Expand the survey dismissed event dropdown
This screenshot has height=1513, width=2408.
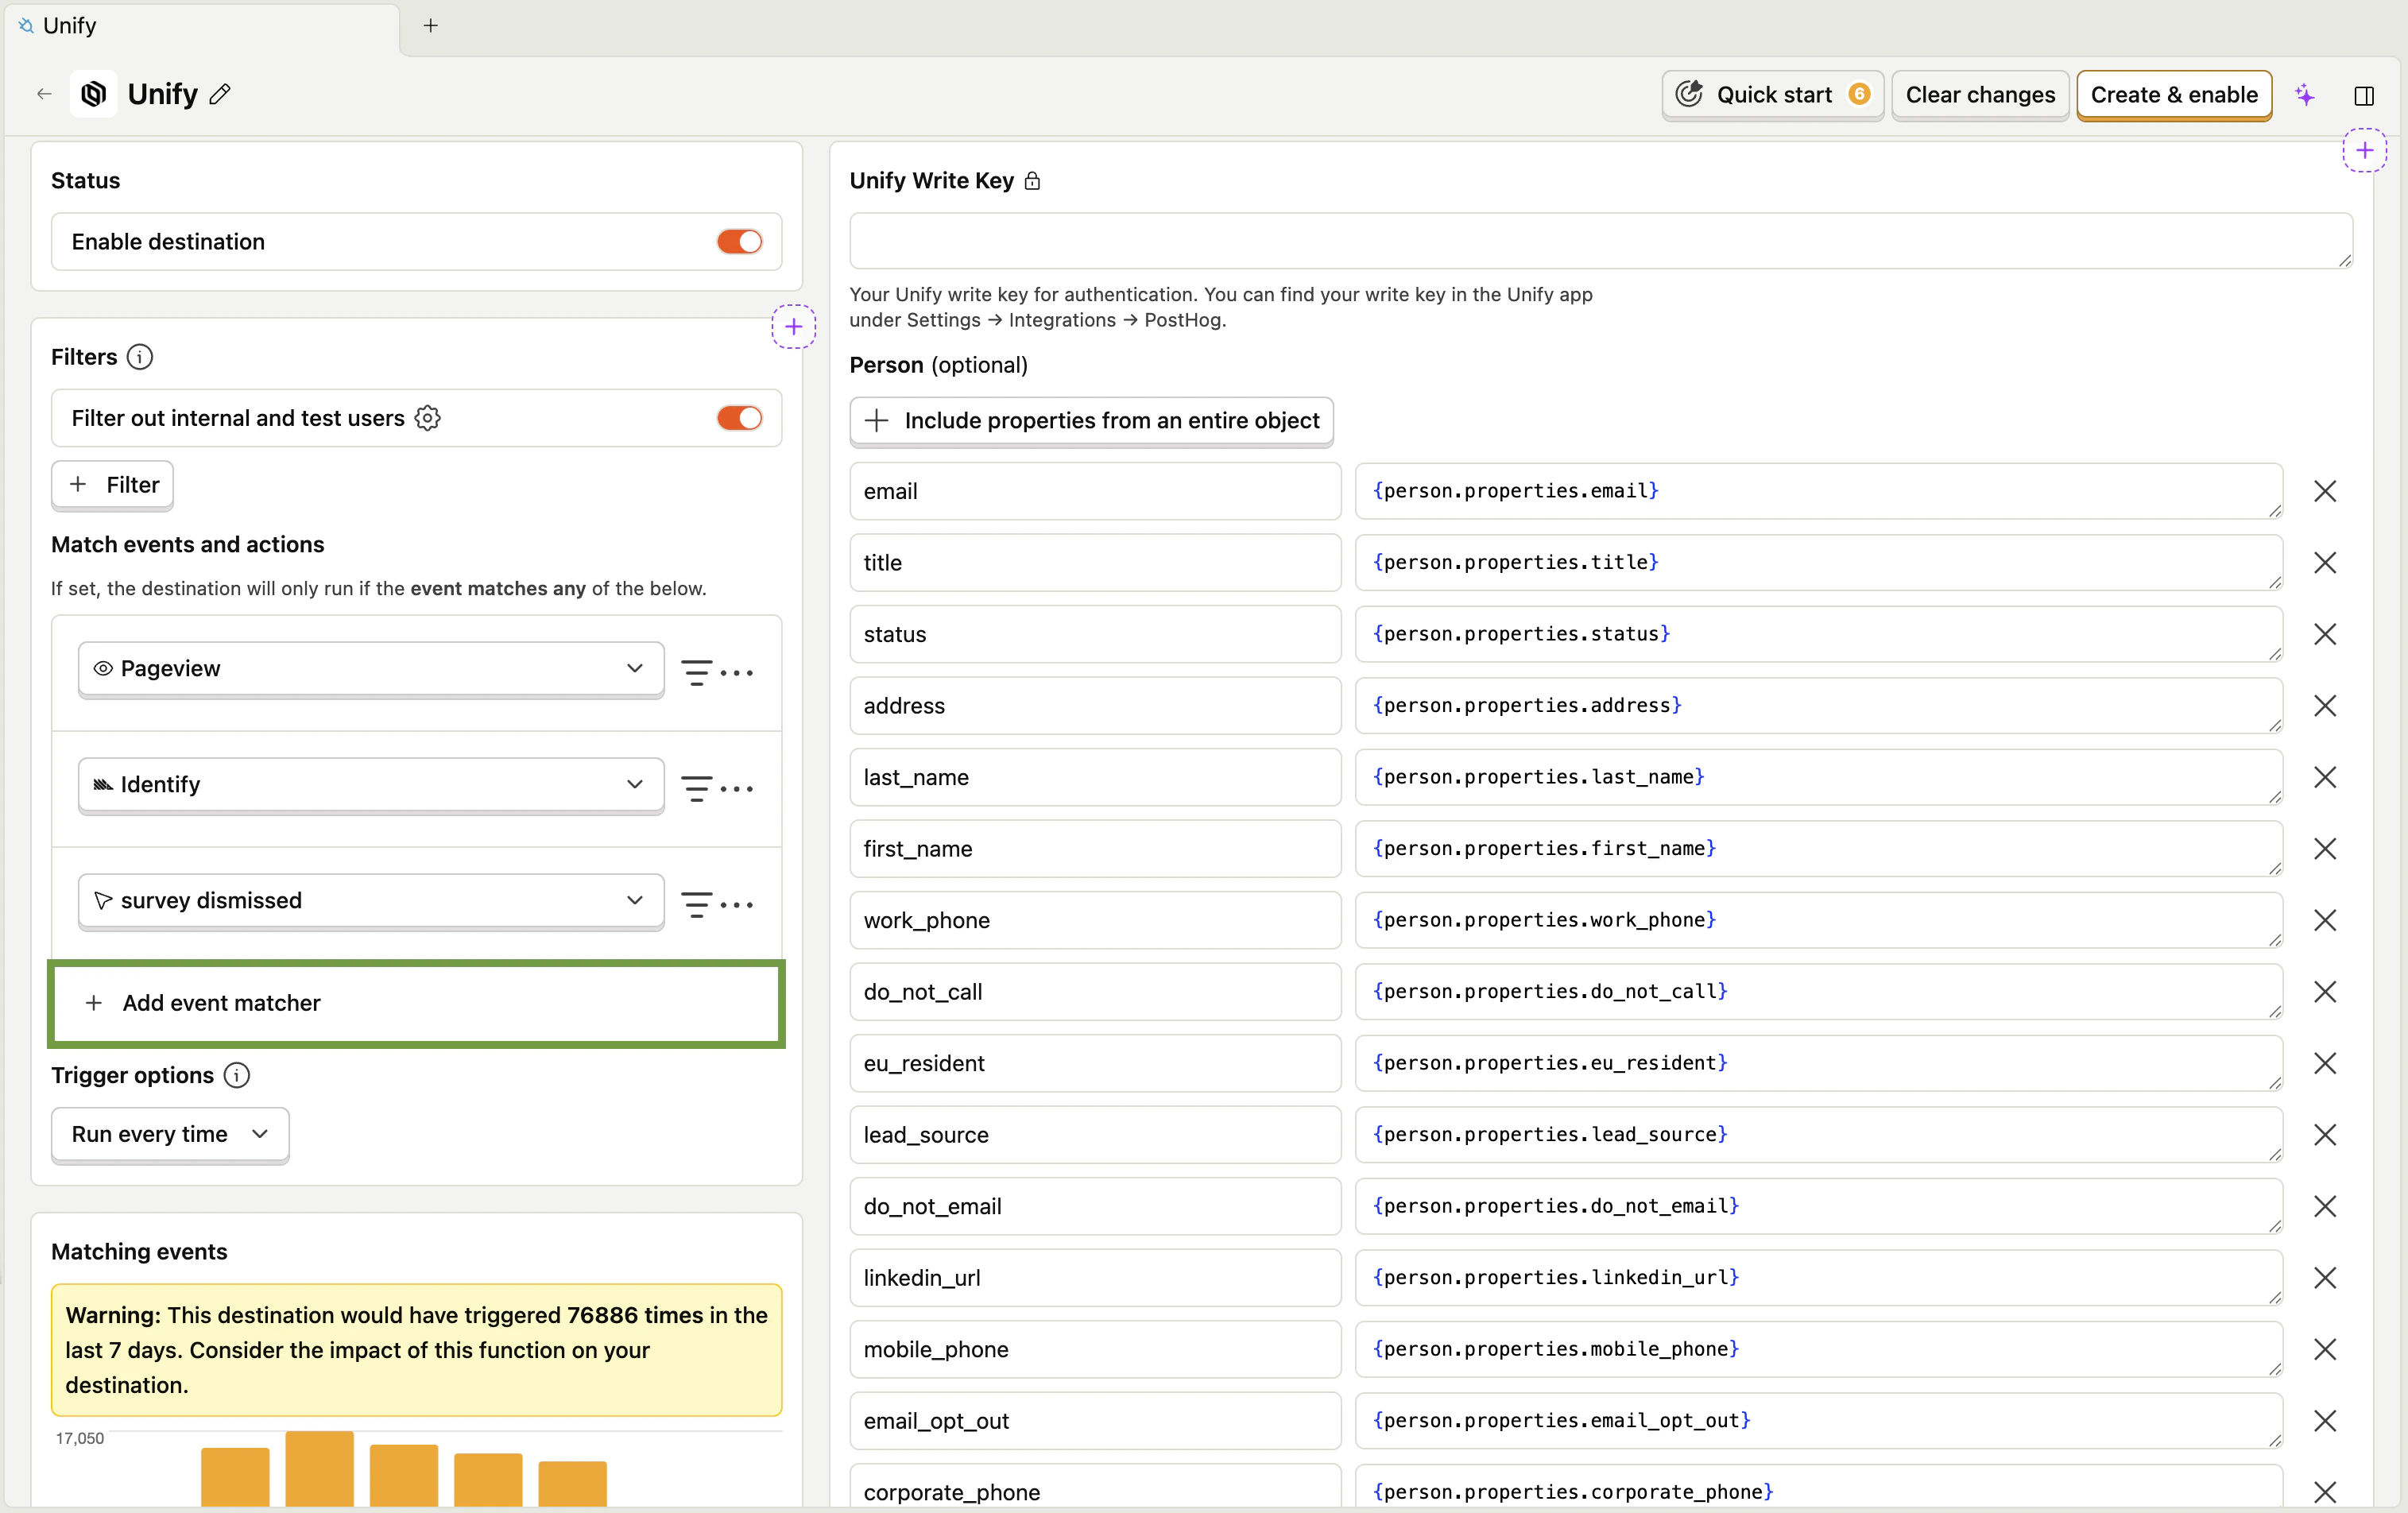click(370, 900)
